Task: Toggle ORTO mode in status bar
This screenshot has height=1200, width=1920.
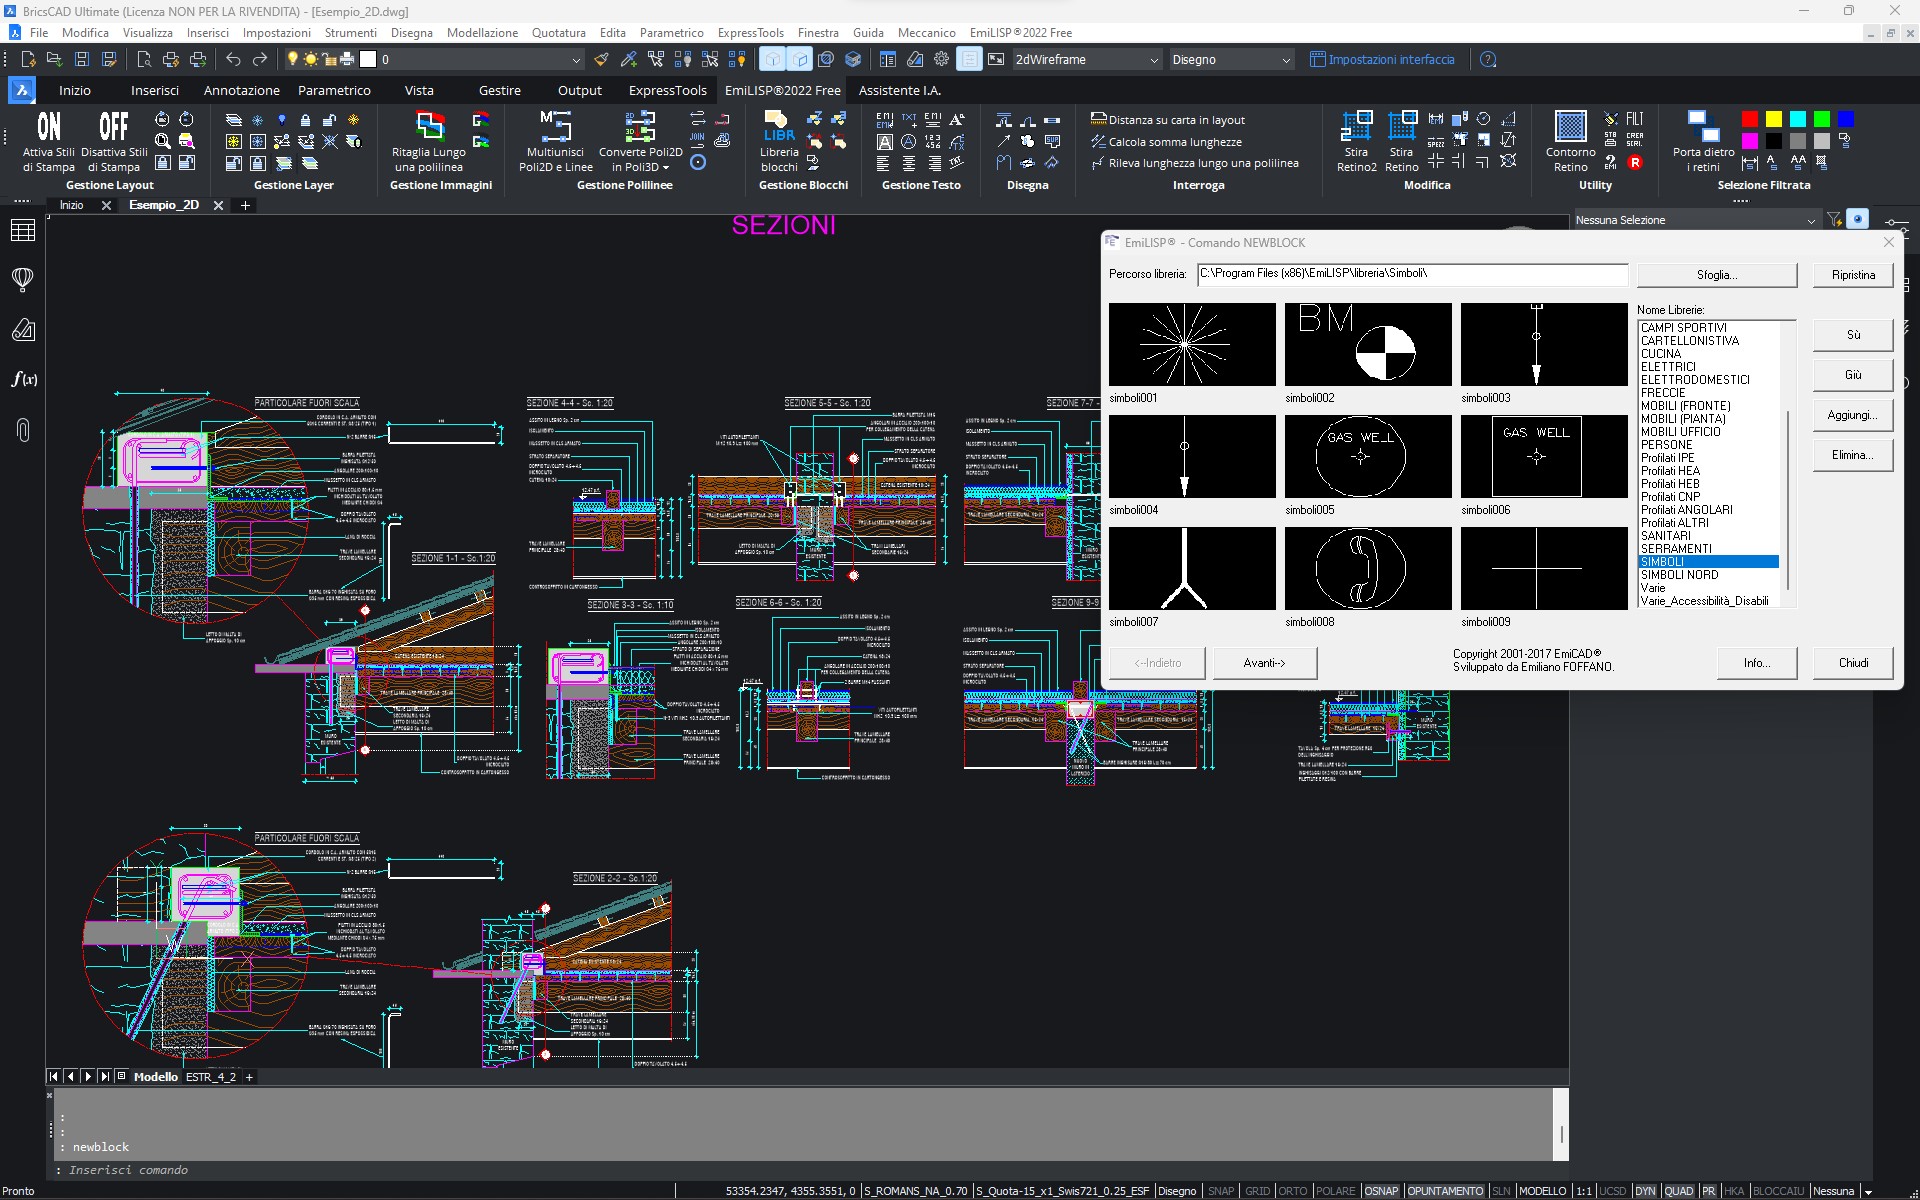Action: [1292, 1191]
